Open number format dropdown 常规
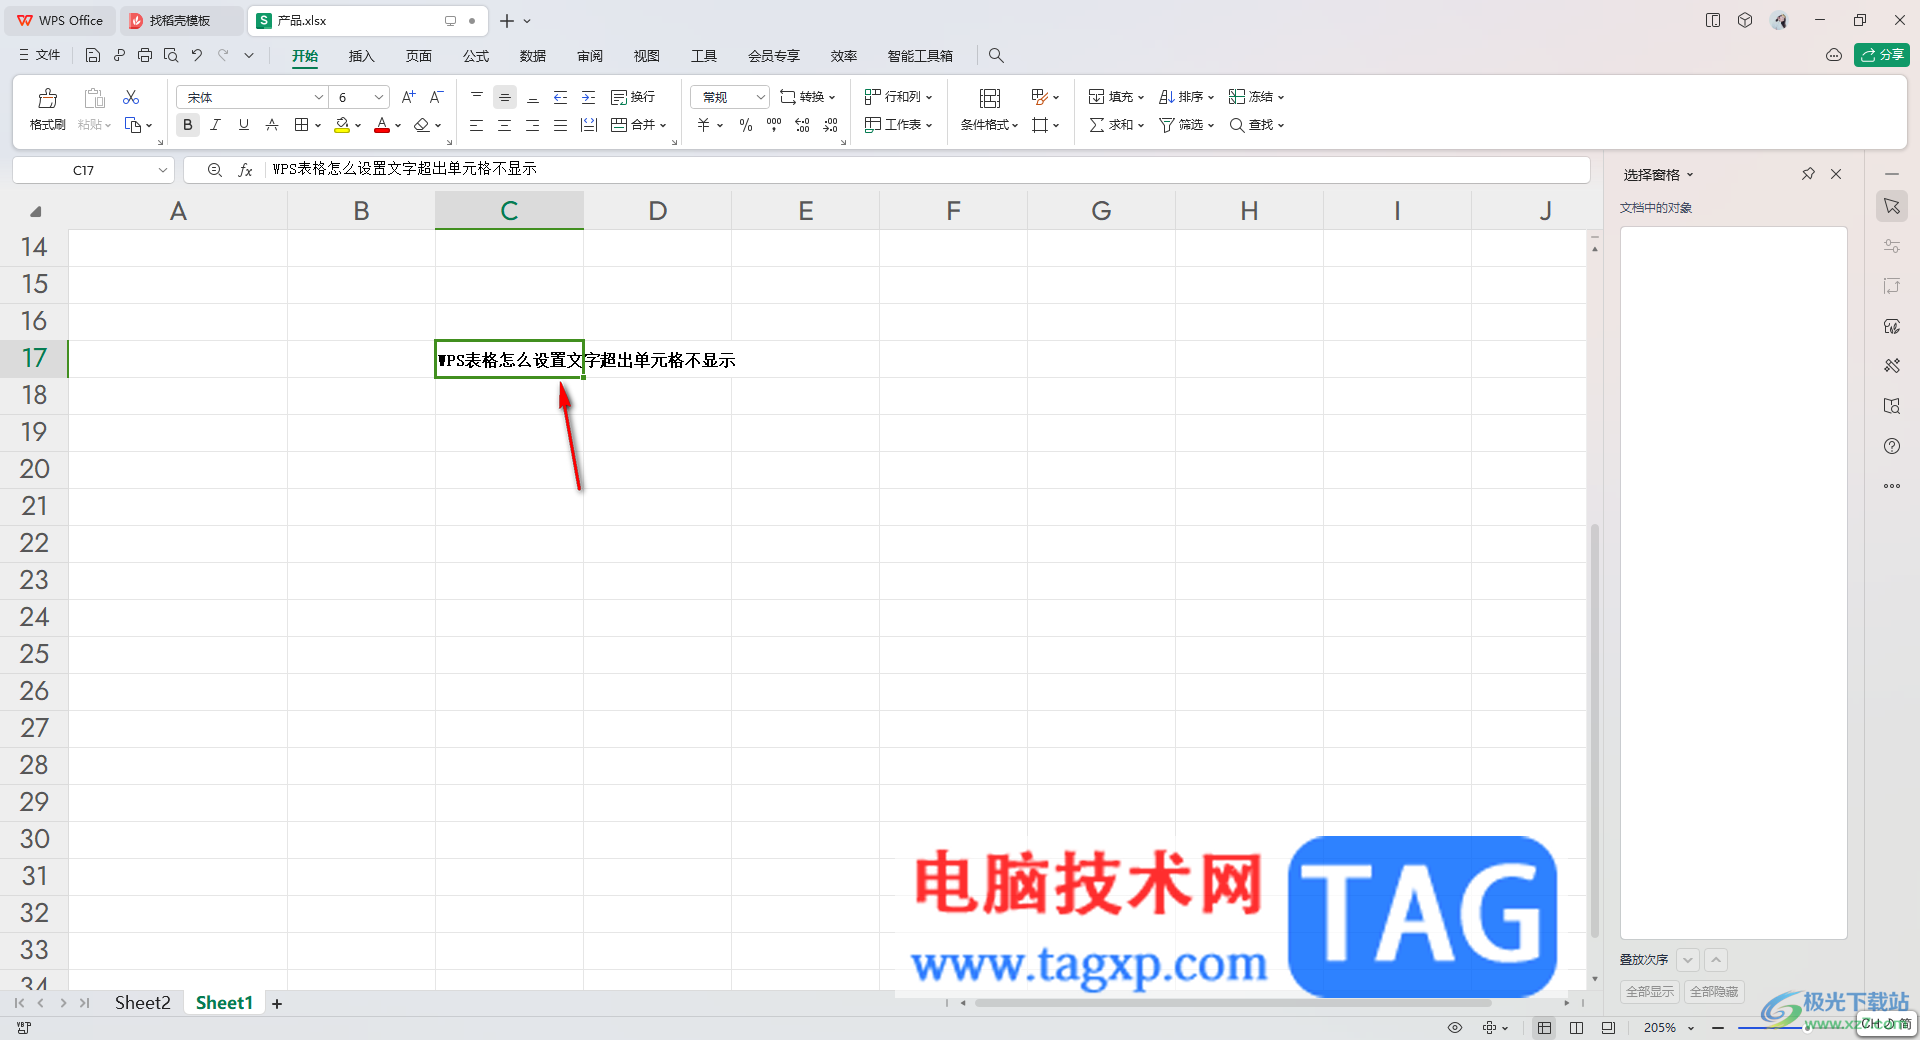This screenshot has height=1040, width=1920. 760,97
